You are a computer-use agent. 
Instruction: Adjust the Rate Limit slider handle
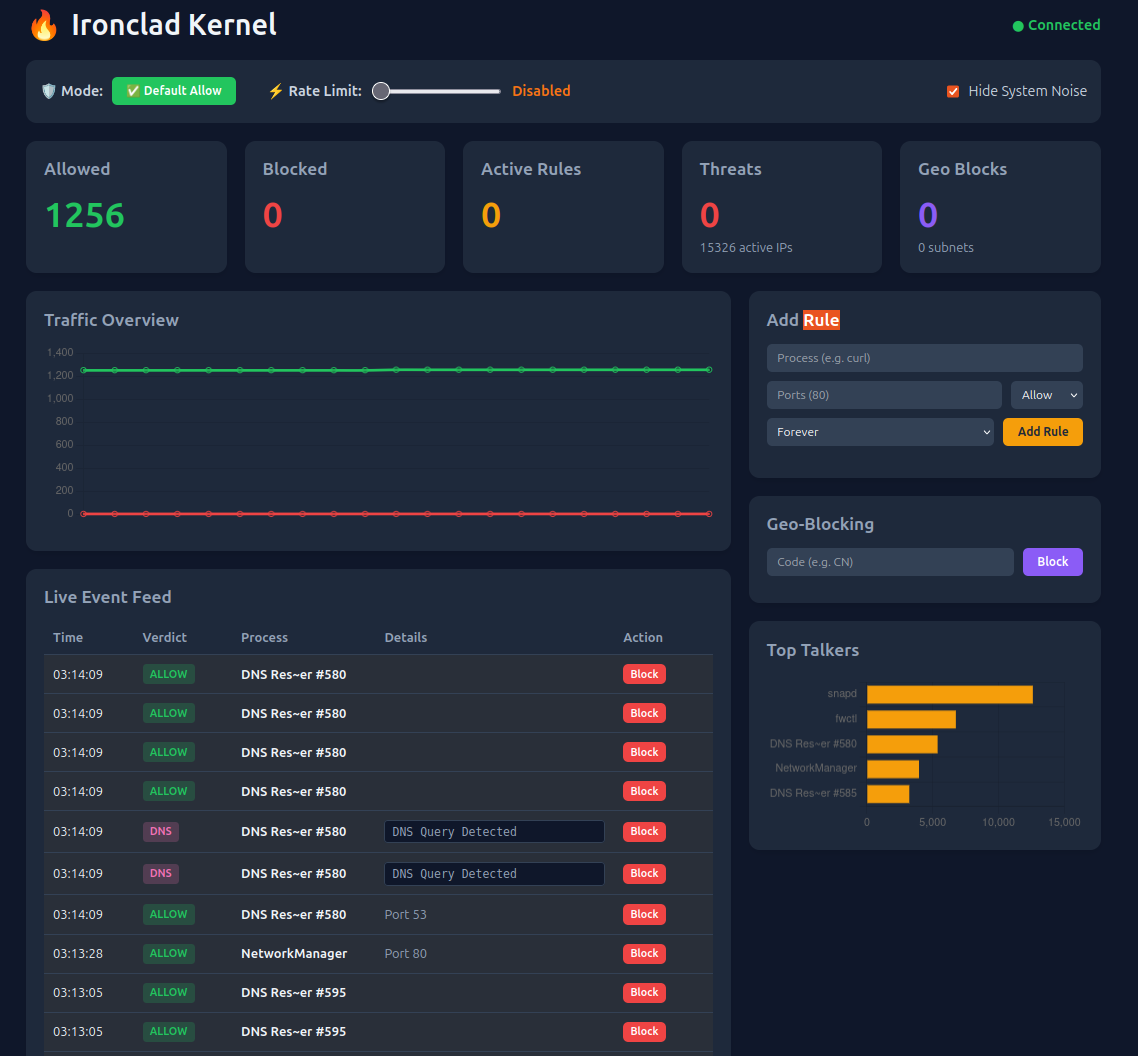coord(380,90)
